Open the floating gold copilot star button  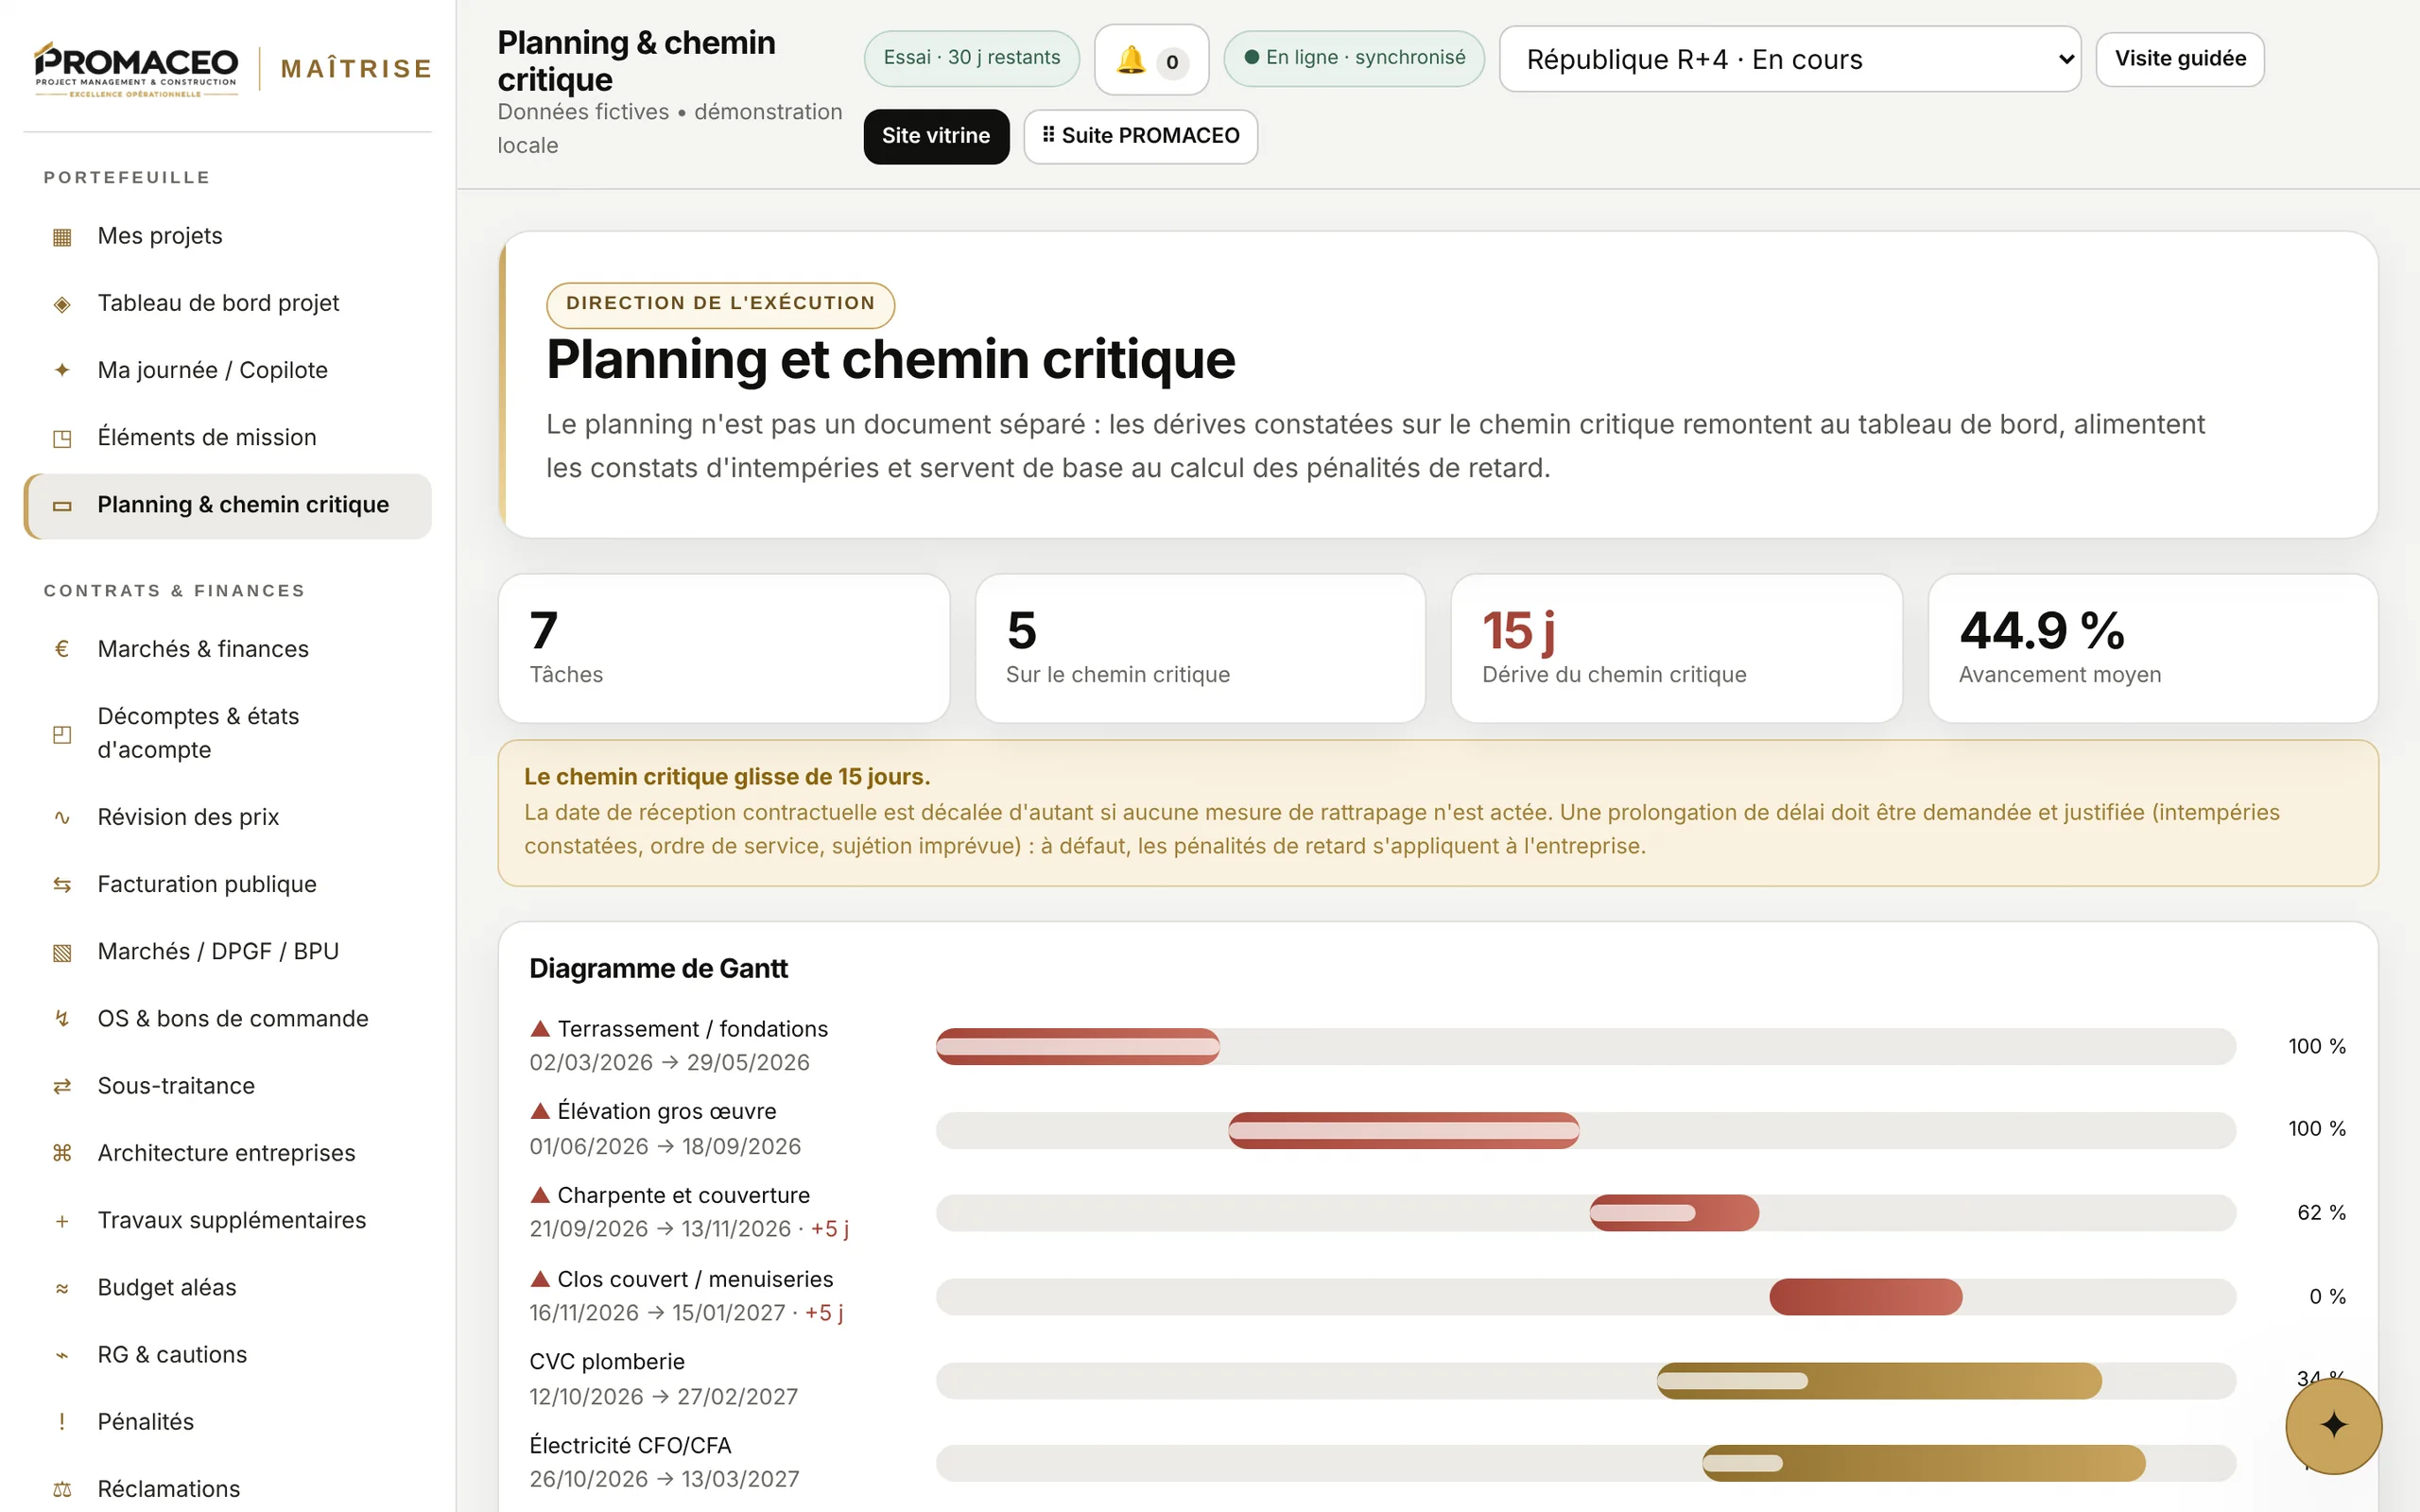(2333, 1425)
